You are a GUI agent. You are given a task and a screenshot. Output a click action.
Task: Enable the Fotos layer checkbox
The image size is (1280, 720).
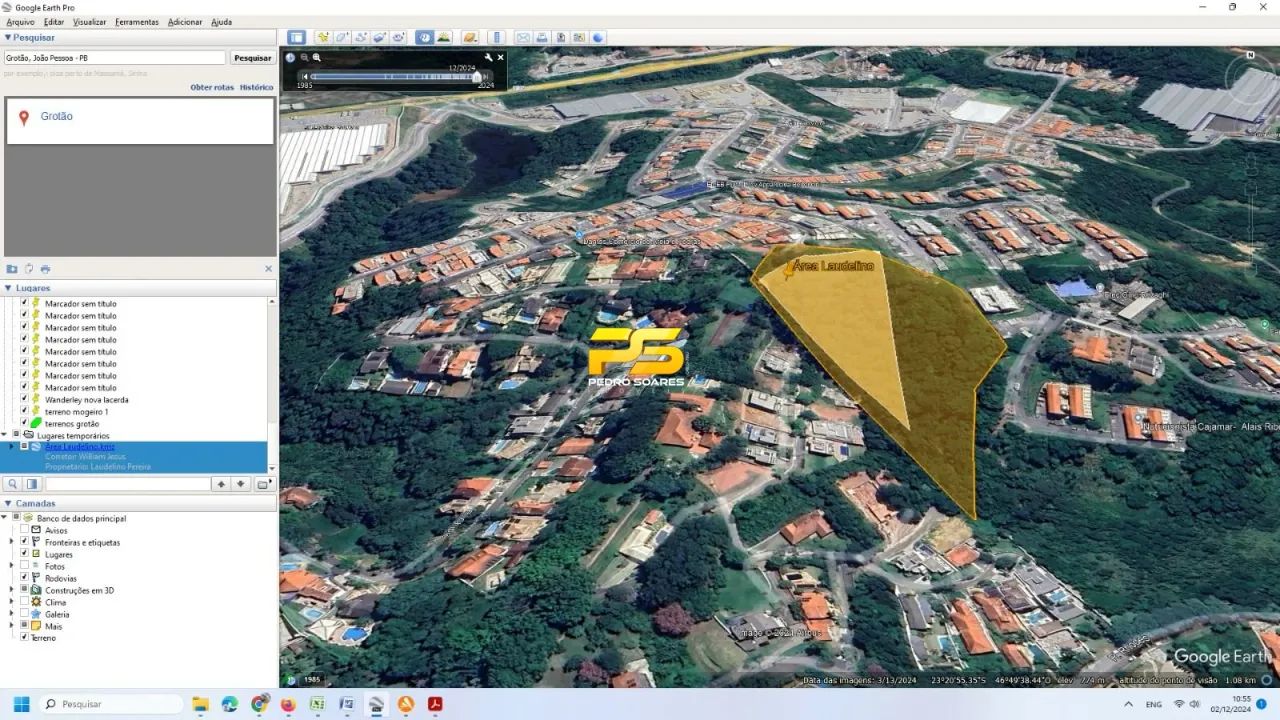click(24, 566)
